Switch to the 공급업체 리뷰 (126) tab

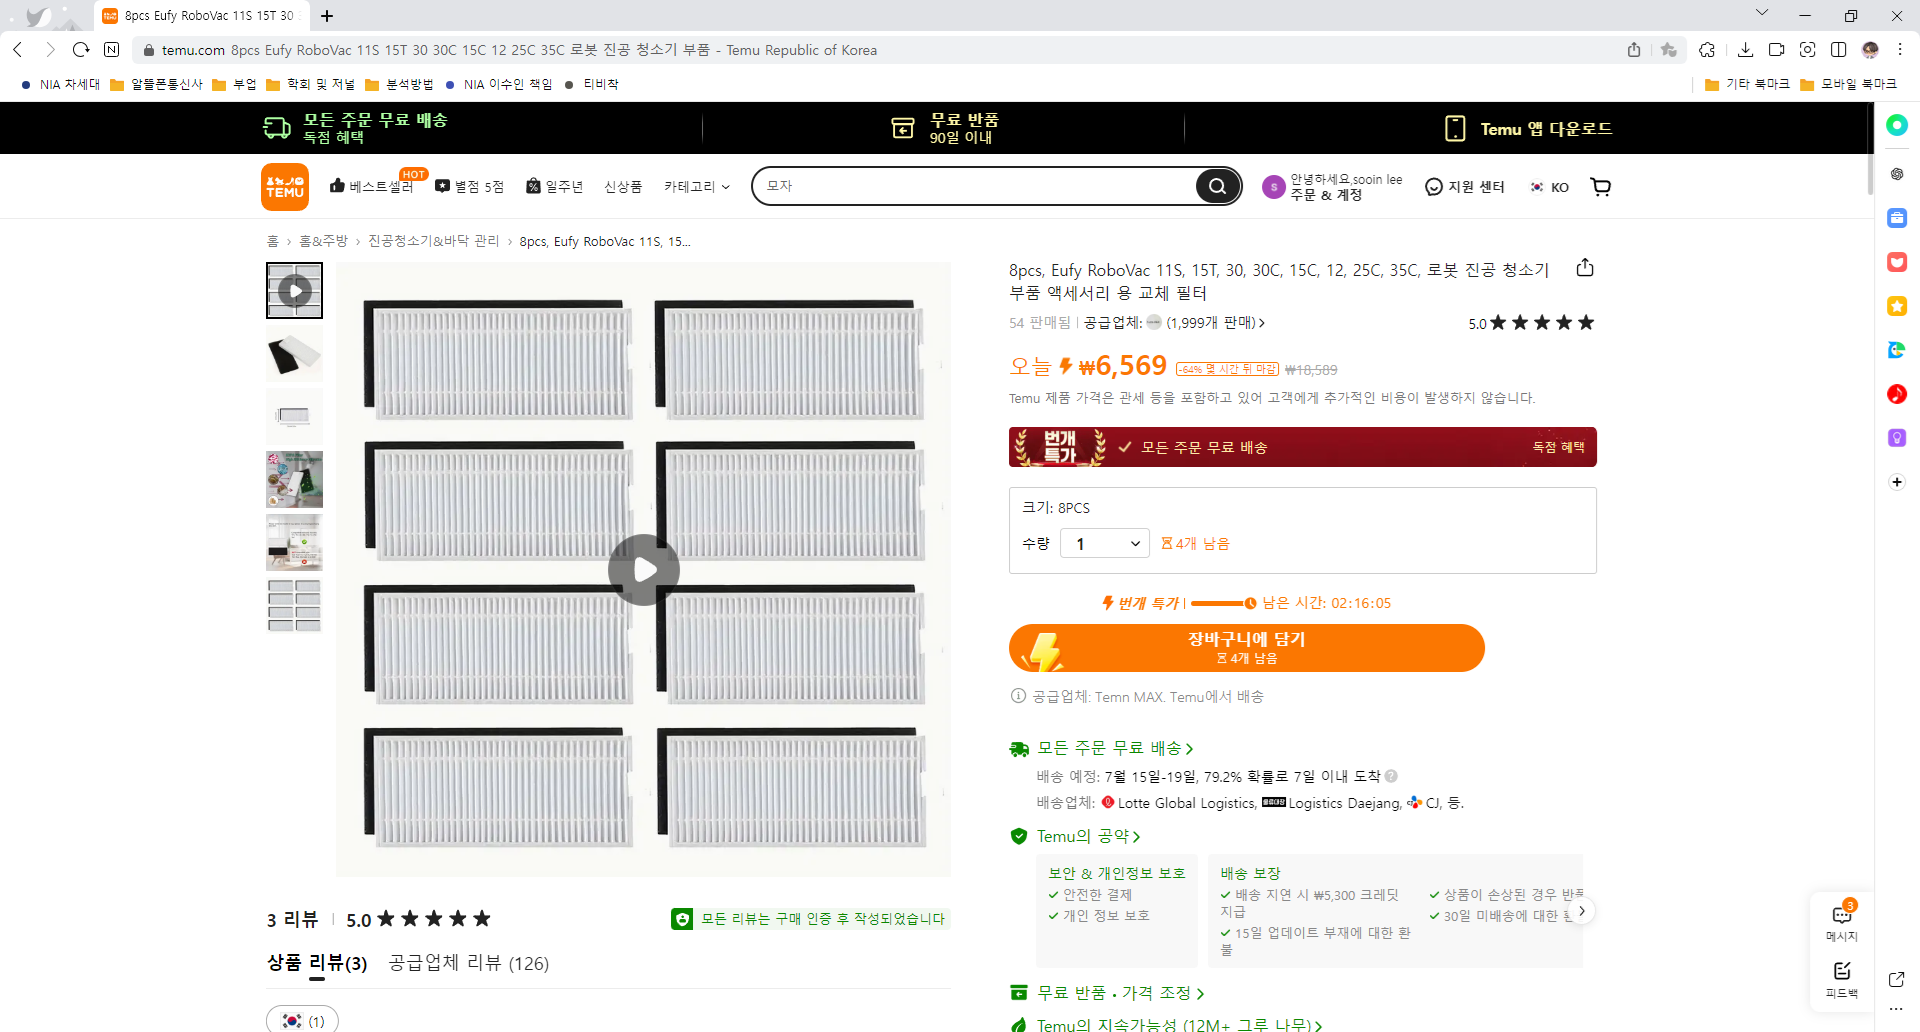pos(468,963)
